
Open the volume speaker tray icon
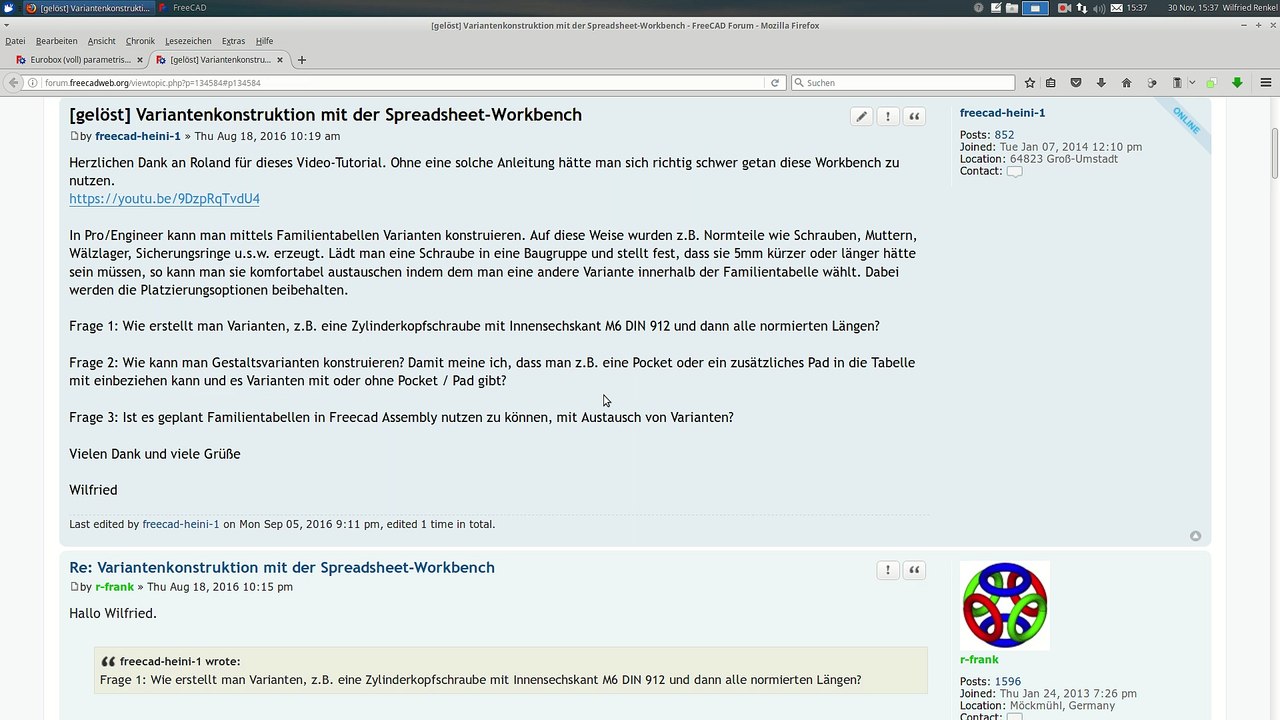[1099, 8]
